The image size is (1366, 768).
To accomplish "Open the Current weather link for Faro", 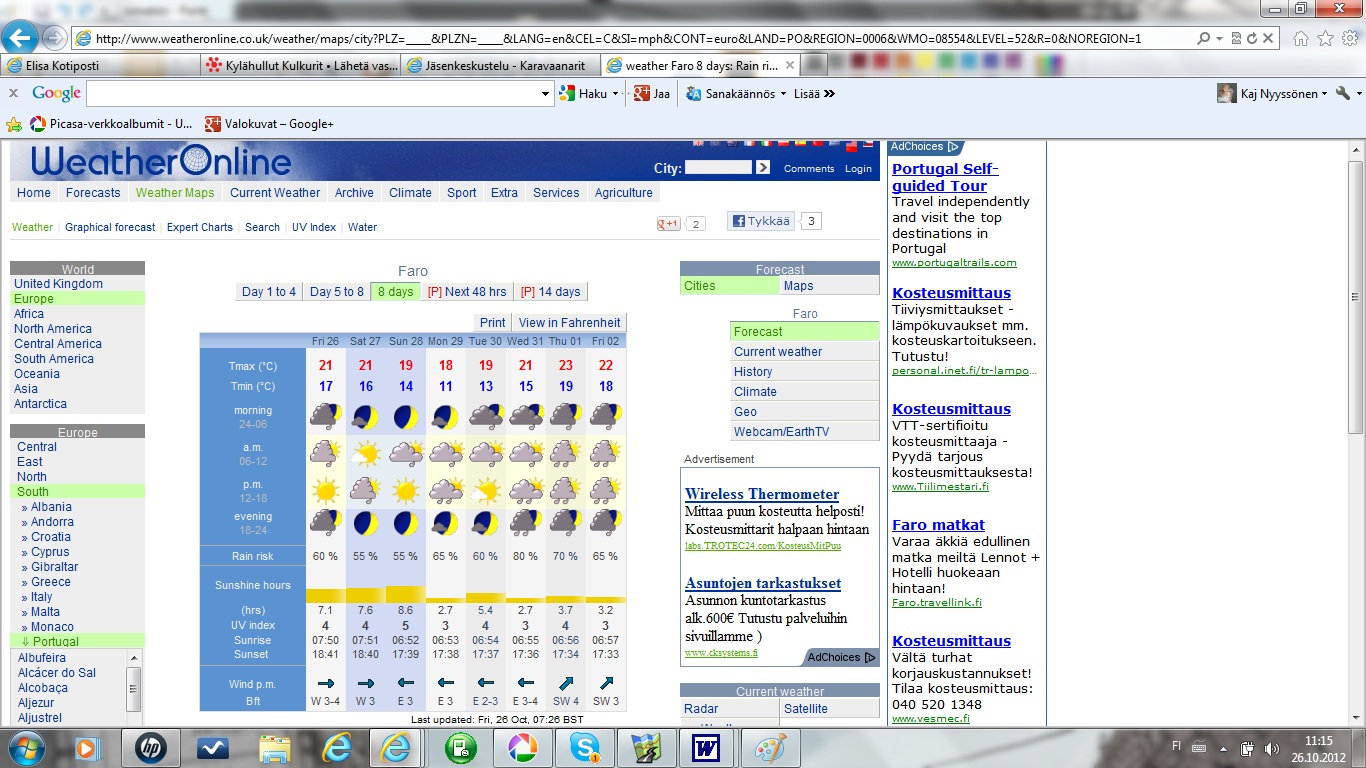I will click(x=777, y=352).
